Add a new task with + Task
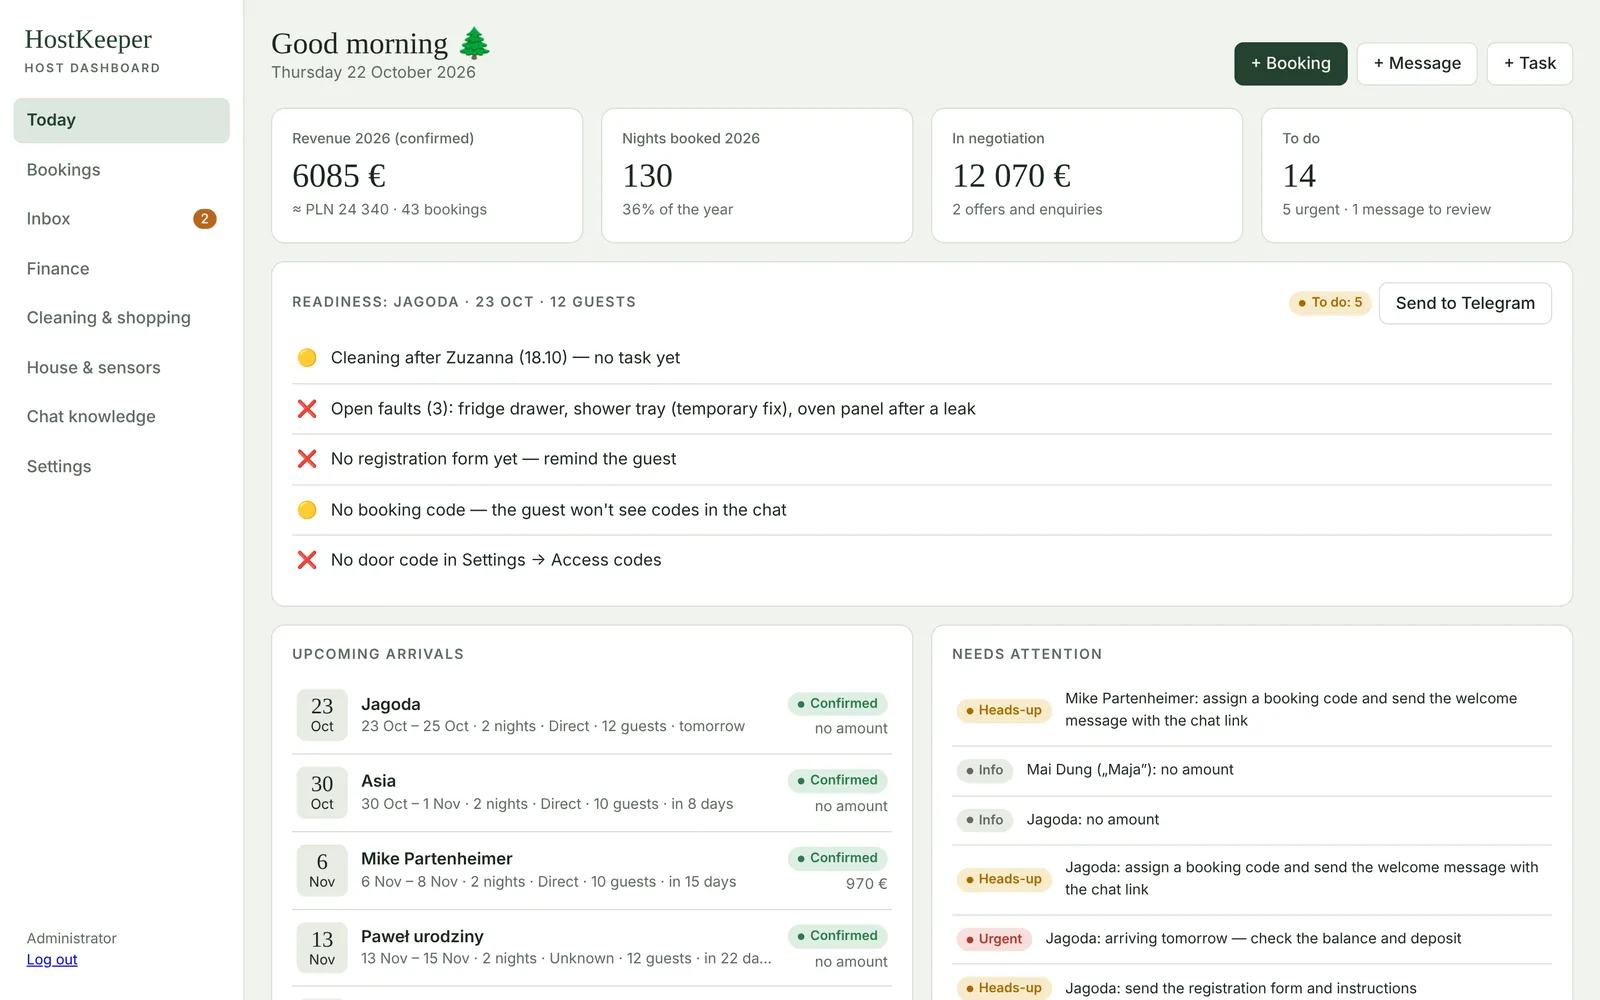 tap(1529, 64)
